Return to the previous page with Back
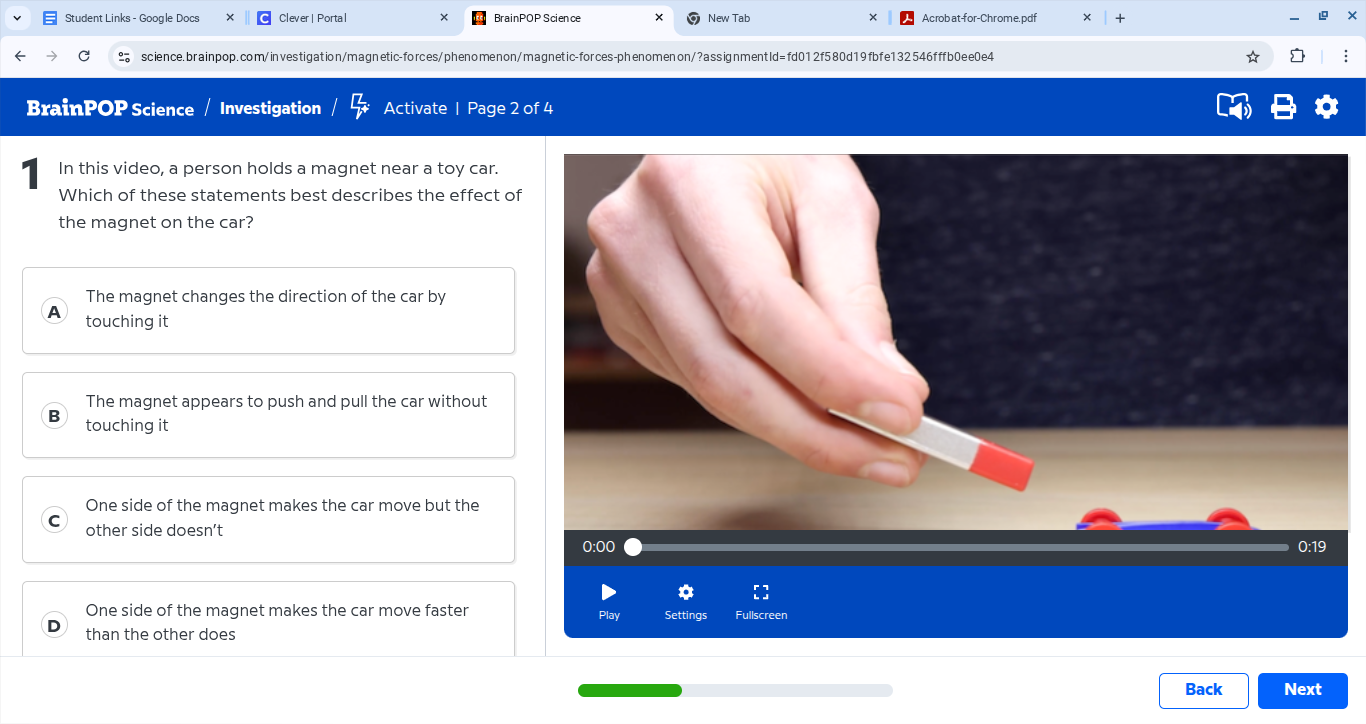 pos(1203,690)
